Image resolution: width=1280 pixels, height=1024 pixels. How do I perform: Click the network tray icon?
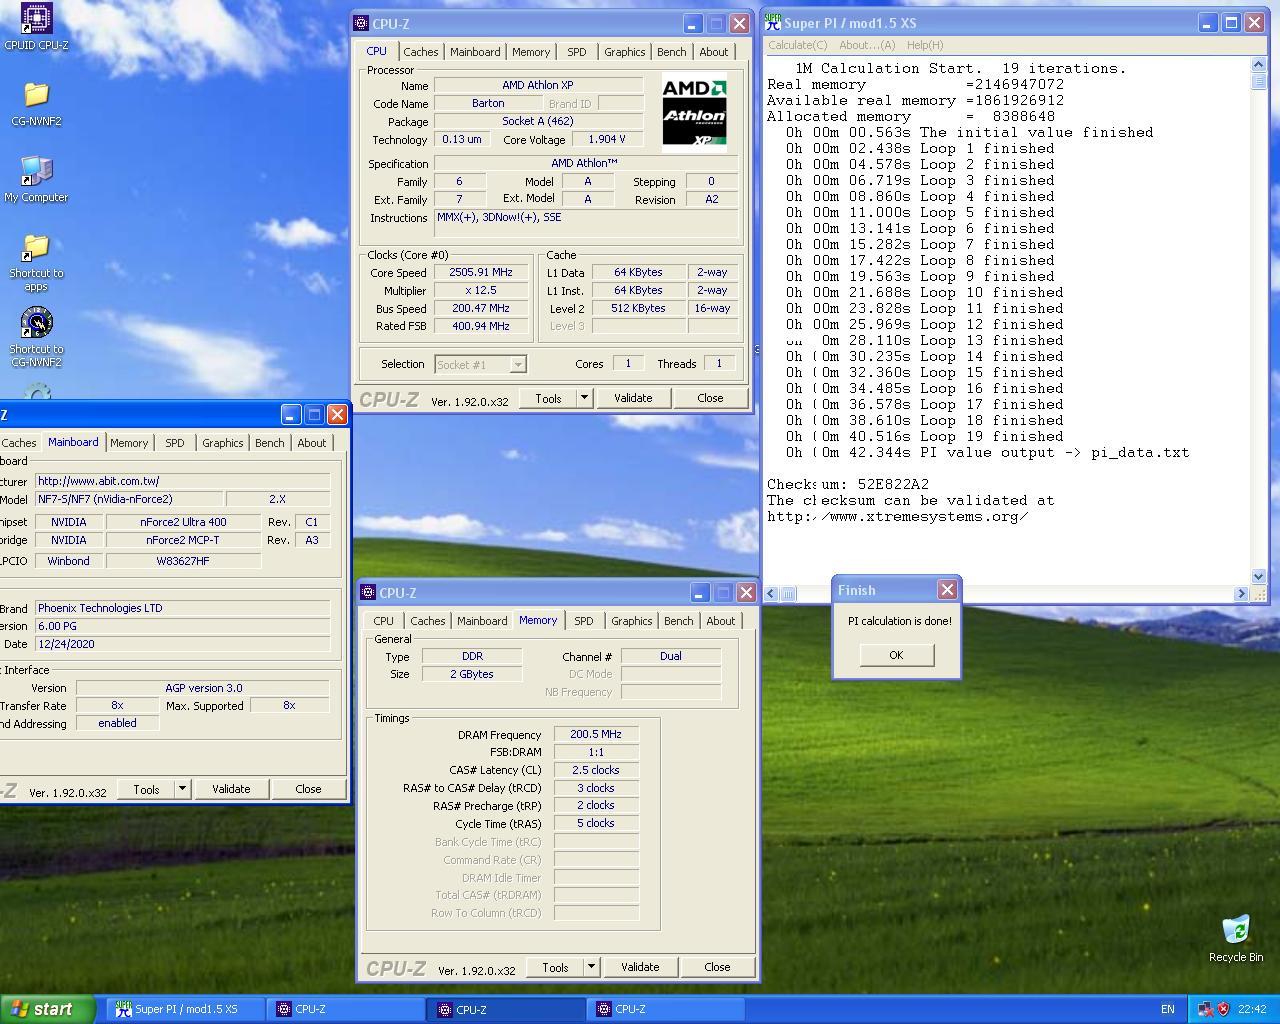click(x=1205, y=1009)
